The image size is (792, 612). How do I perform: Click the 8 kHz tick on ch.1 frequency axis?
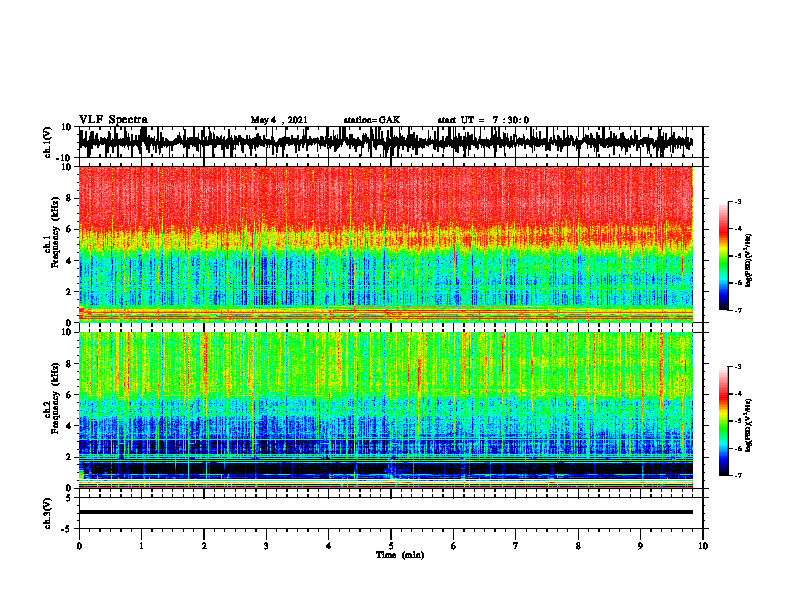point(69,198)
